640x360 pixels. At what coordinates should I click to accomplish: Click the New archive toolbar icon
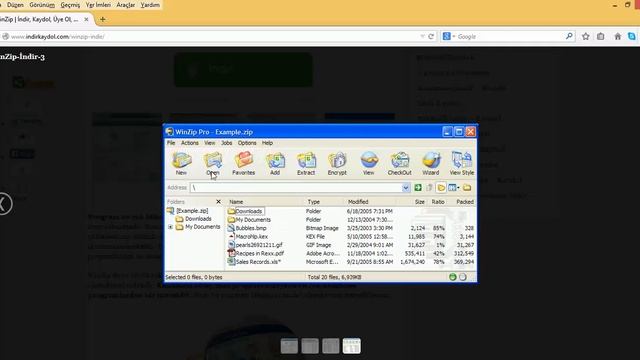point(181,163)
